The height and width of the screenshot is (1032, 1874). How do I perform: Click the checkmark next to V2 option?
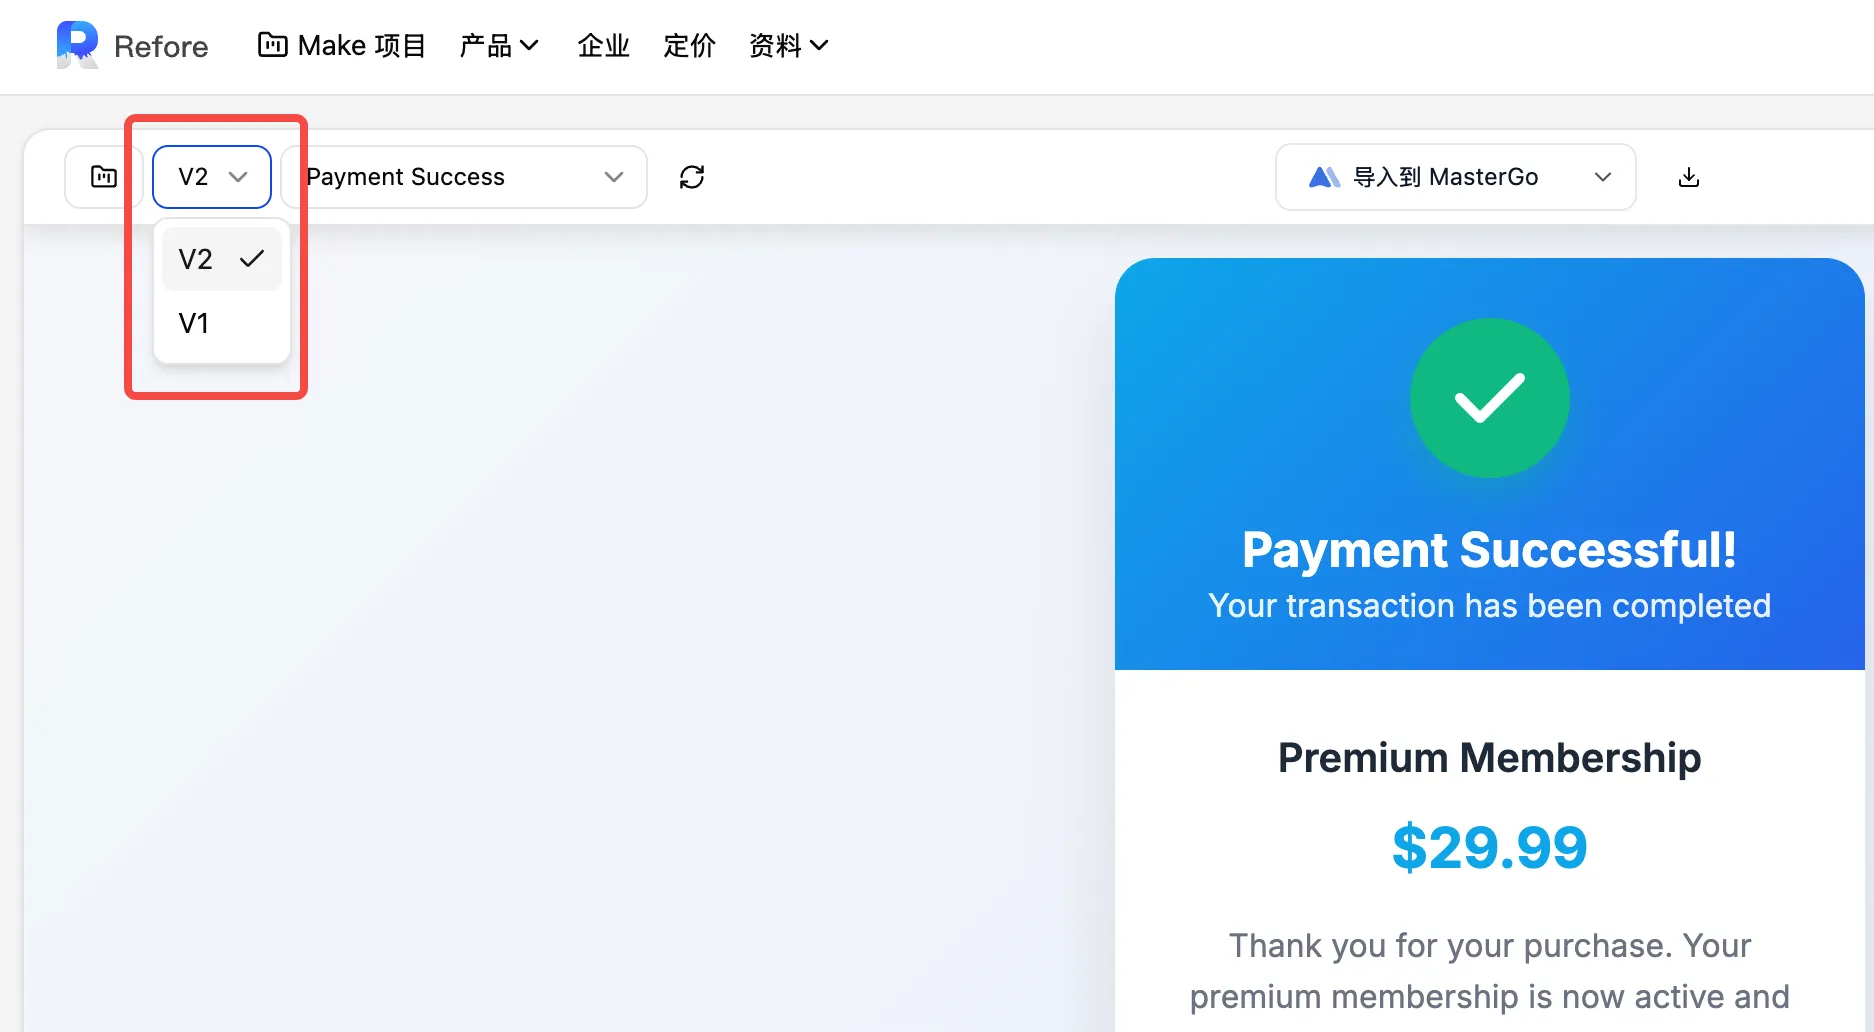[x=252, y=259]
